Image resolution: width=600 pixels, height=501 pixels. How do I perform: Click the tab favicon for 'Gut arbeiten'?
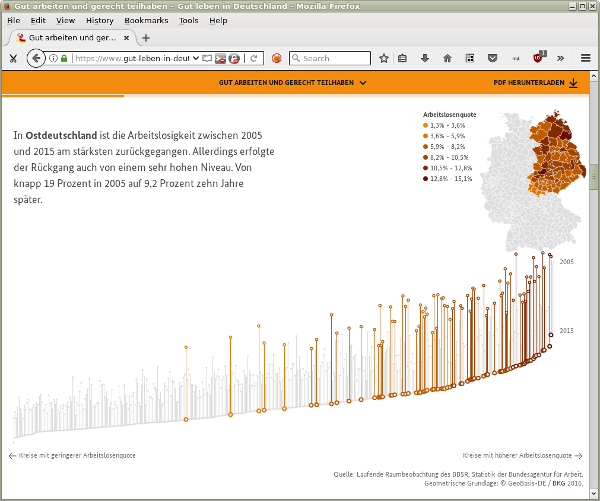(21, 38)
